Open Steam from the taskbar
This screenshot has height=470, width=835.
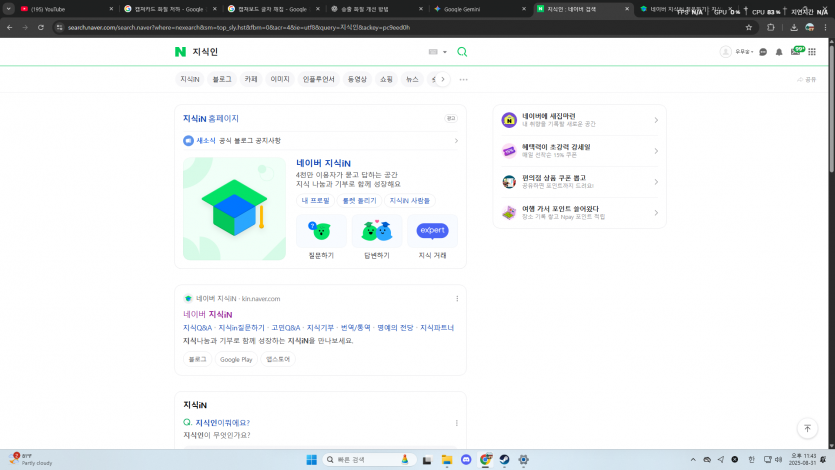pyautogui.click(x=504, y=459)
